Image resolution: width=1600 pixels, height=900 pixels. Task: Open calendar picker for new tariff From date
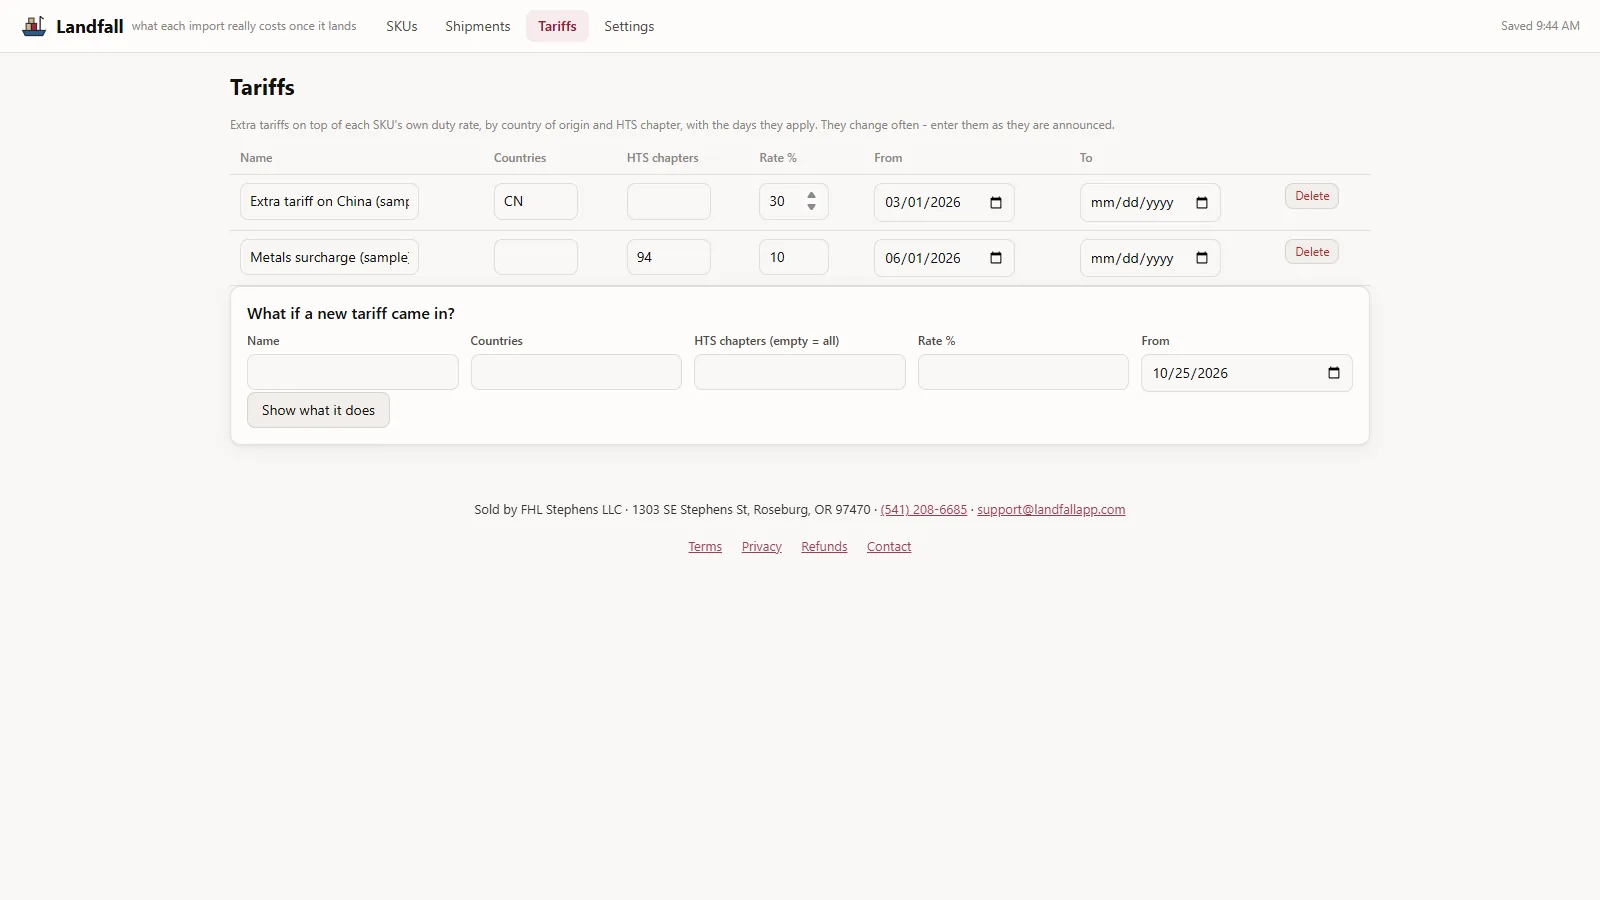tap(1334, 373)
